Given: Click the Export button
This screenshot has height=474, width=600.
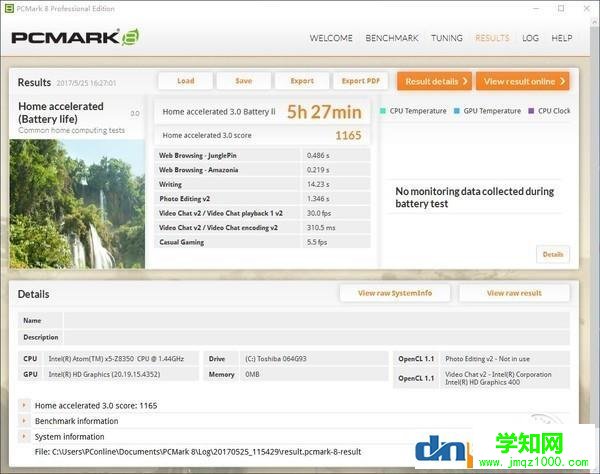Looking at the screenshot, I should tap(302, 81).
